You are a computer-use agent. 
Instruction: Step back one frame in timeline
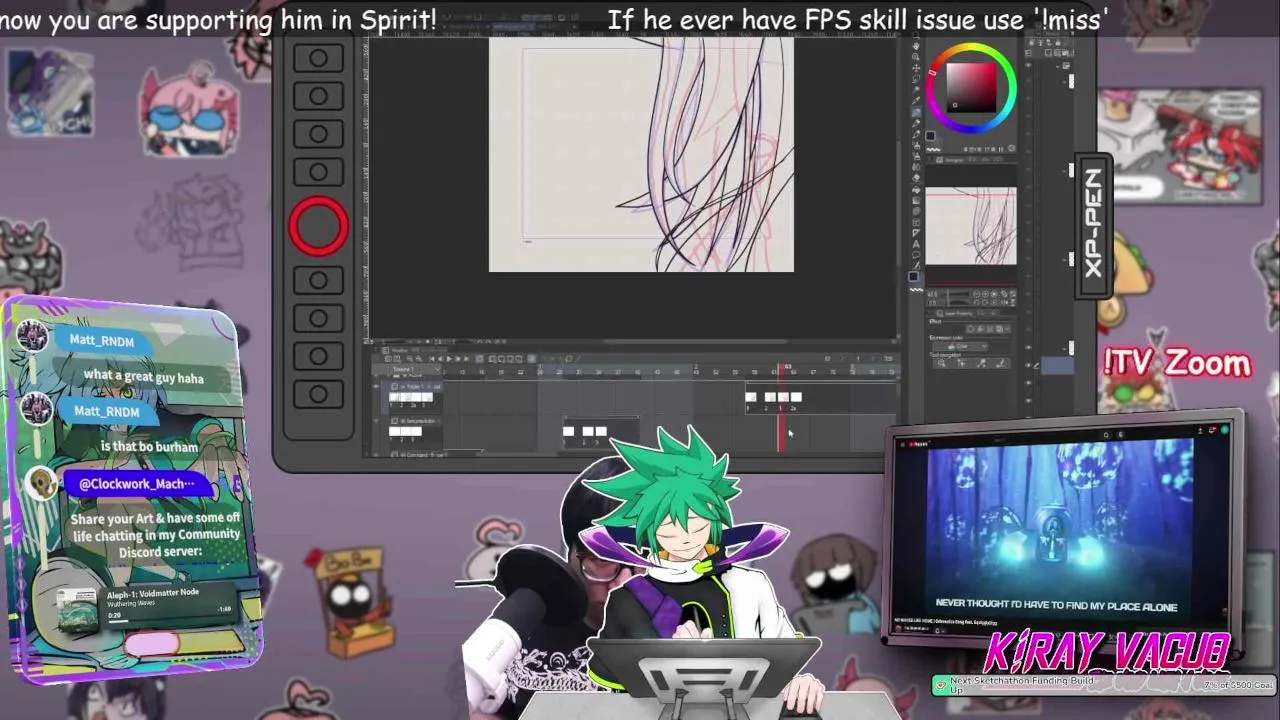440,359
